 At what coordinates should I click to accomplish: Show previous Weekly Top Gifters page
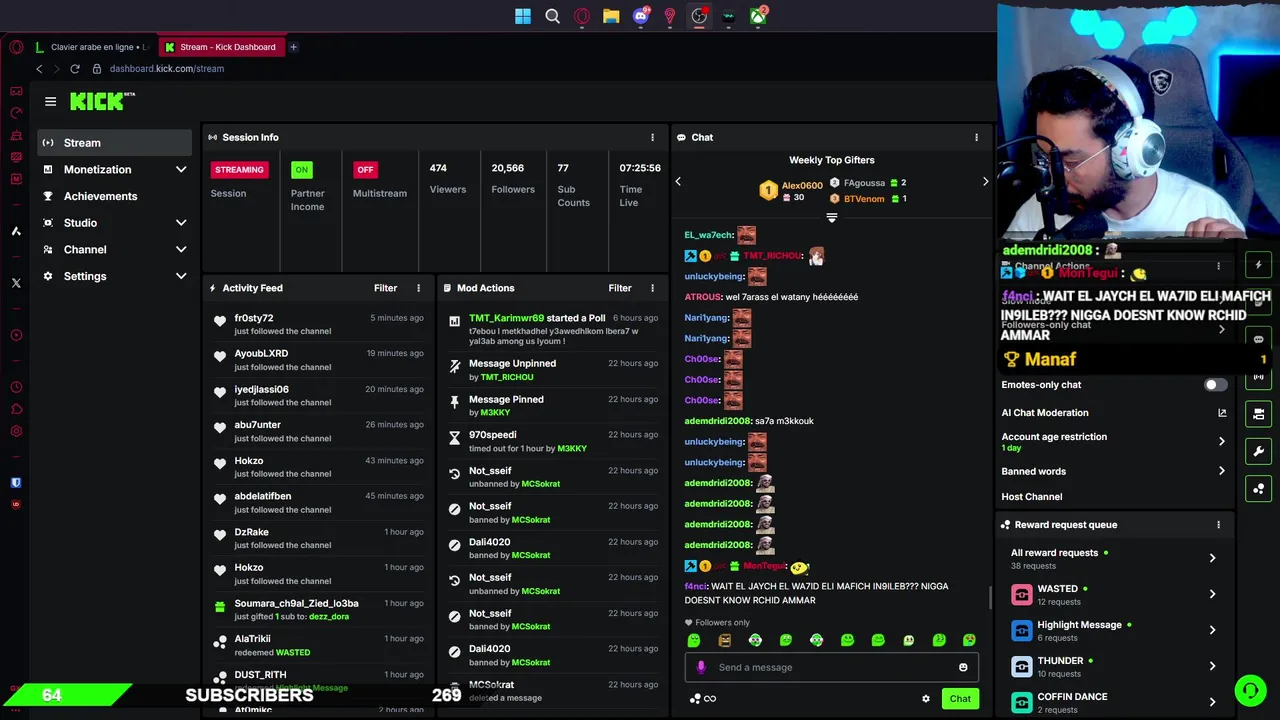tap(678, 182)
